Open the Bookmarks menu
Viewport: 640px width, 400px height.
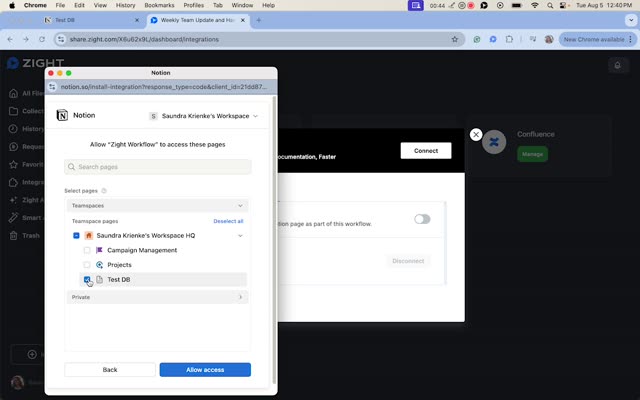pyautogui.click(x=159, y=5)
